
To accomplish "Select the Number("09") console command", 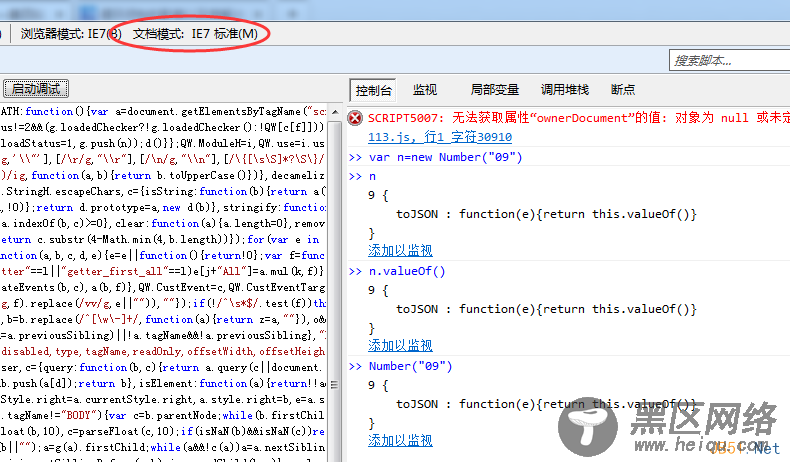I will (410, 366).
